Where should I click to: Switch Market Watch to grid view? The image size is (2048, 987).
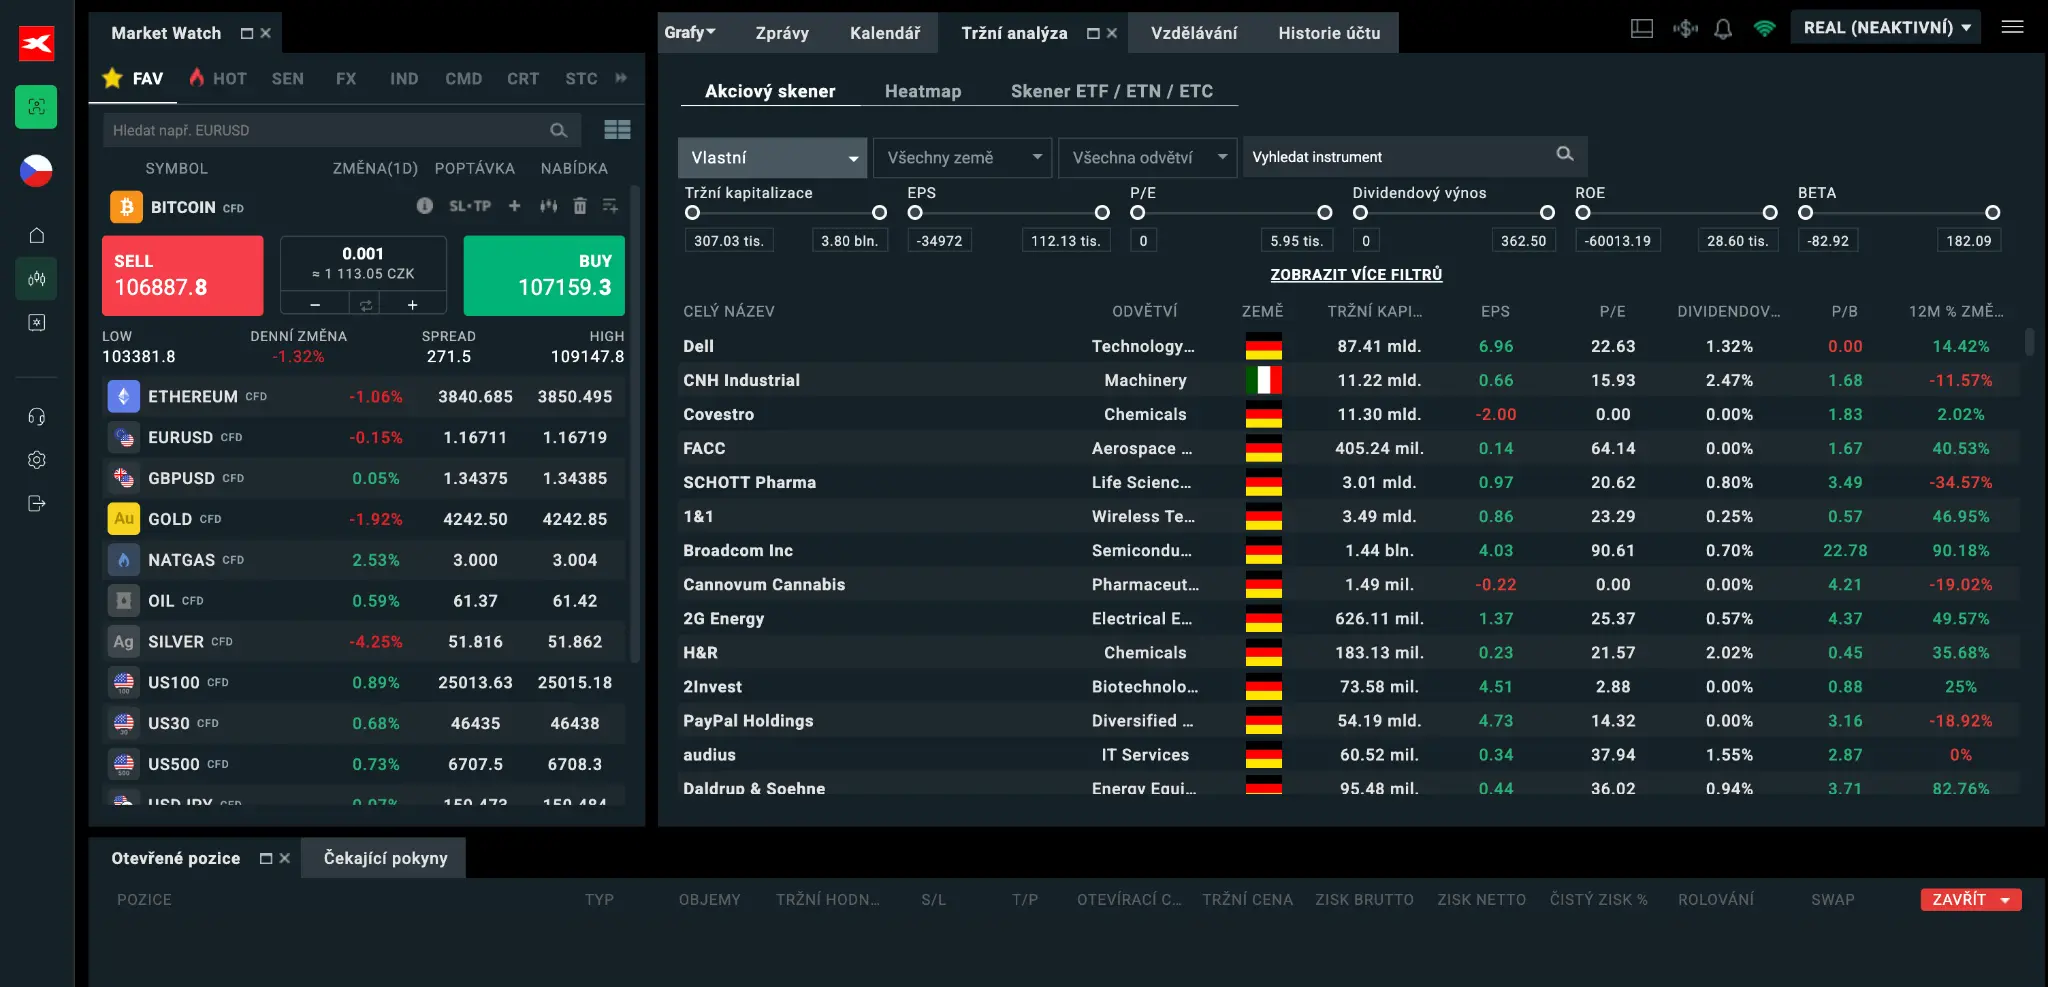point(617,130)
